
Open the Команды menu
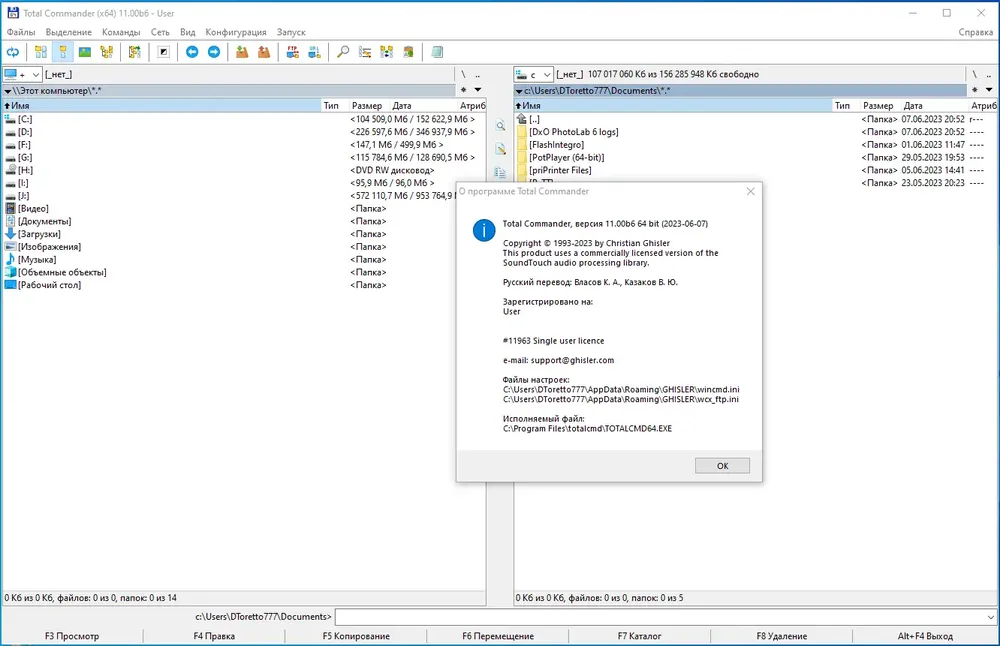coord(121,32)
